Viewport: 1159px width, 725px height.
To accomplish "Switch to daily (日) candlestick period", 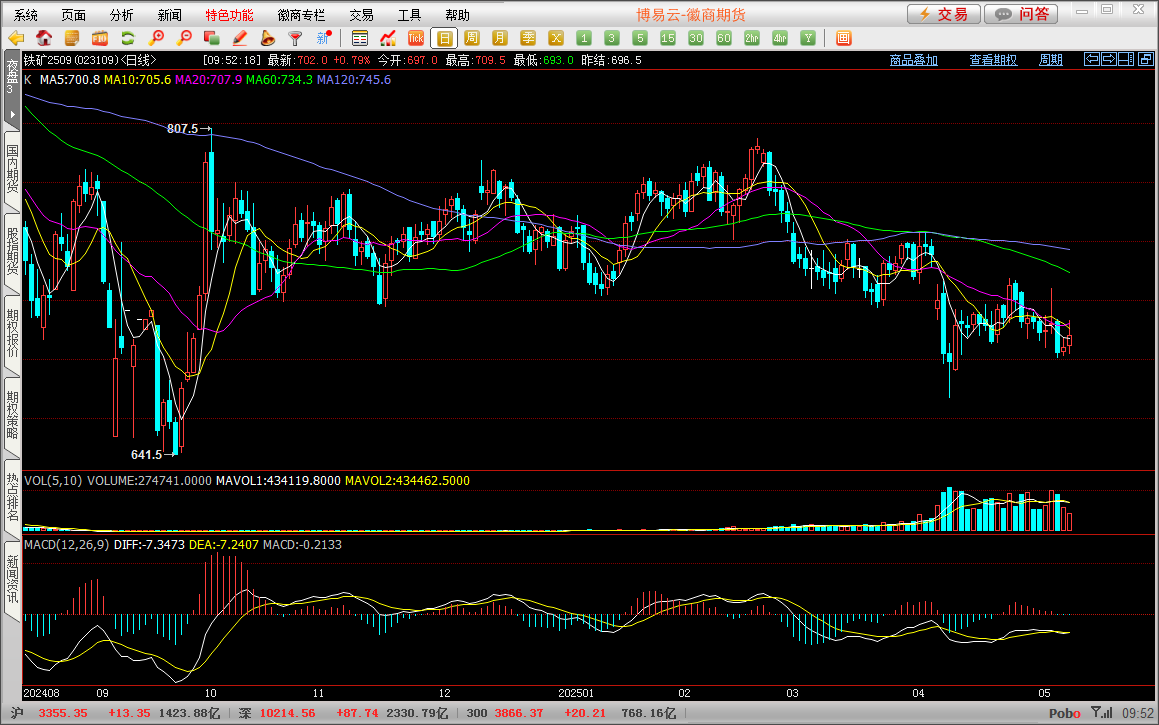I will (444, 38).
